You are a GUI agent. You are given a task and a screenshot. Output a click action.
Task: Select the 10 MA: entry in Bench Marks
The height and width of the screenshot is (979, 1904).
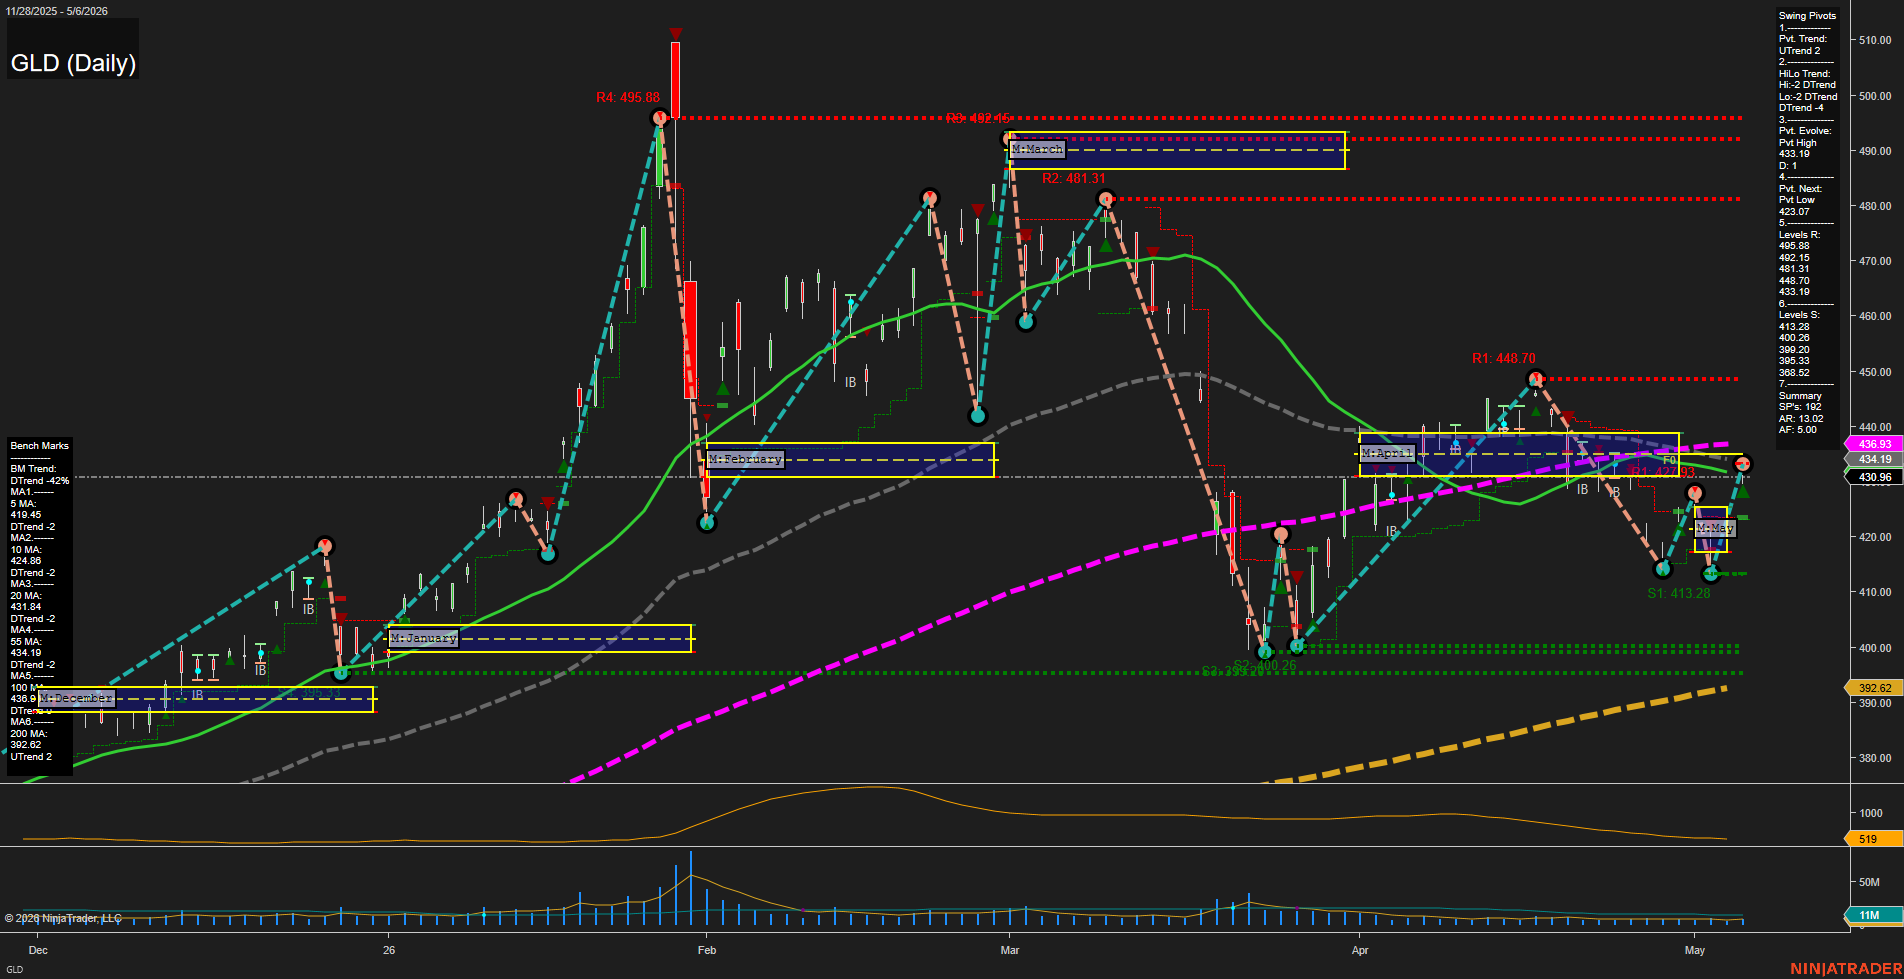coord(26,550)
